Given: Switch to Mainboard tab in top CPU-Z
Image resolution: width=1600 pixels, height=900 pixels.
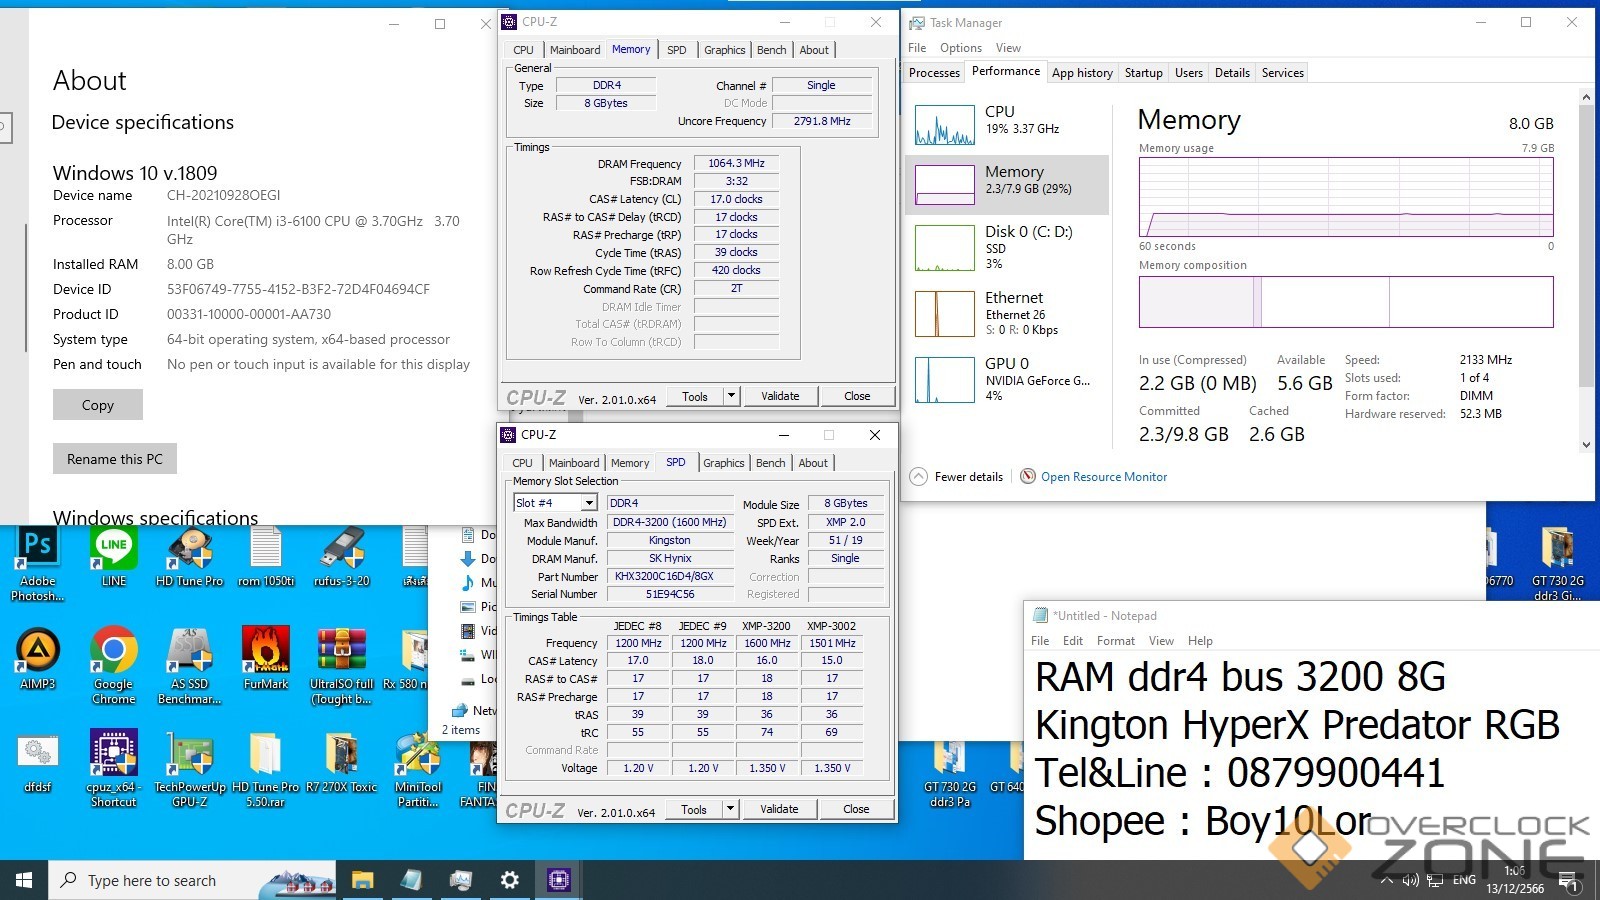Looking at the screenshot, I should [x=575, y=50].
